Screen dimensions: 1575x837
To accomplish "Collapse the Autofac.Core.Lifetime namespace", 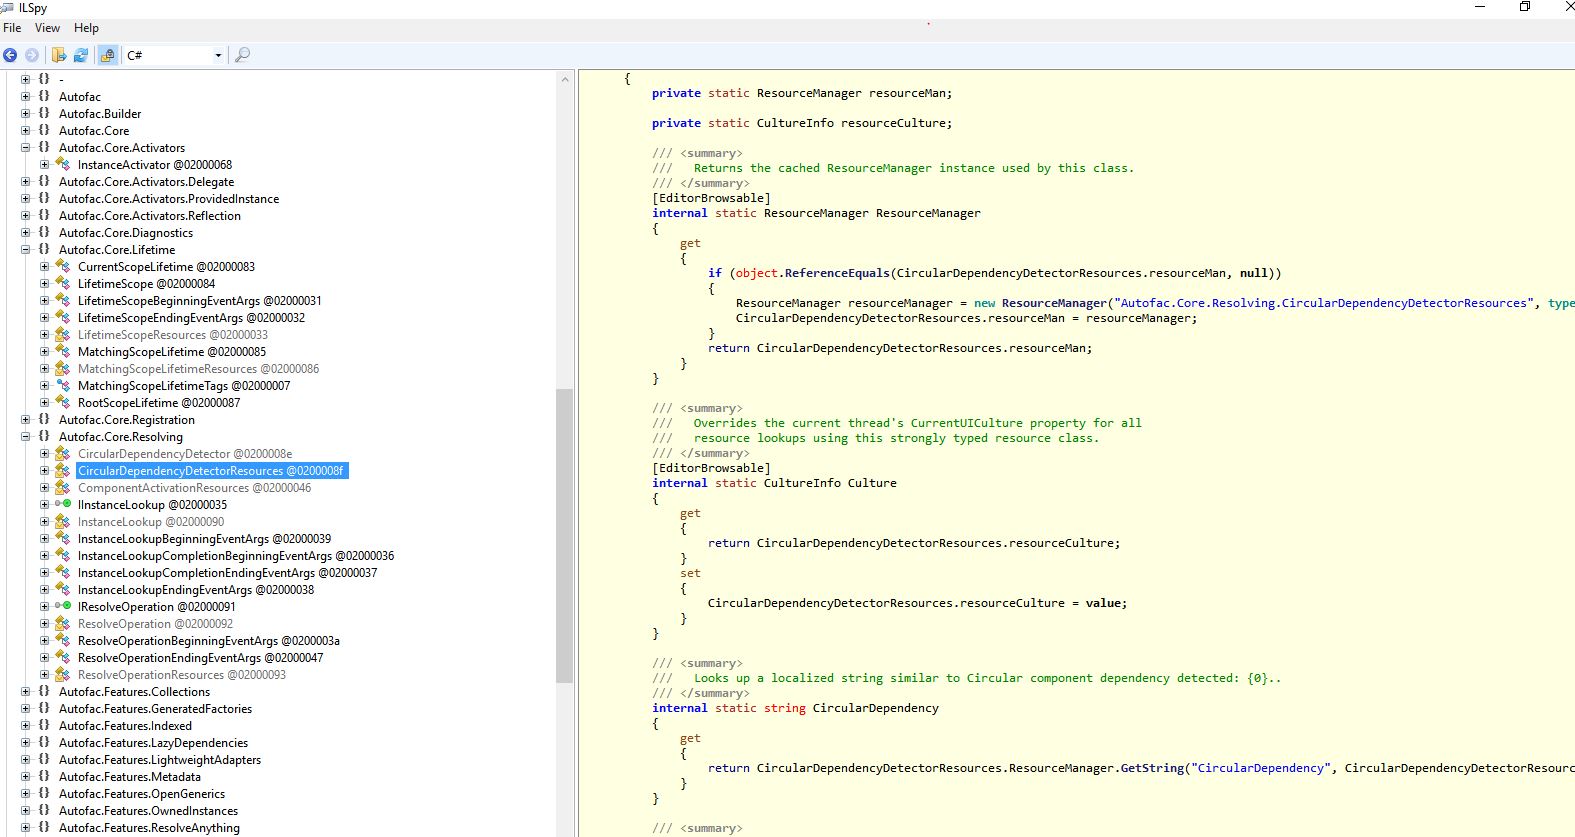I will pos(26,250).
